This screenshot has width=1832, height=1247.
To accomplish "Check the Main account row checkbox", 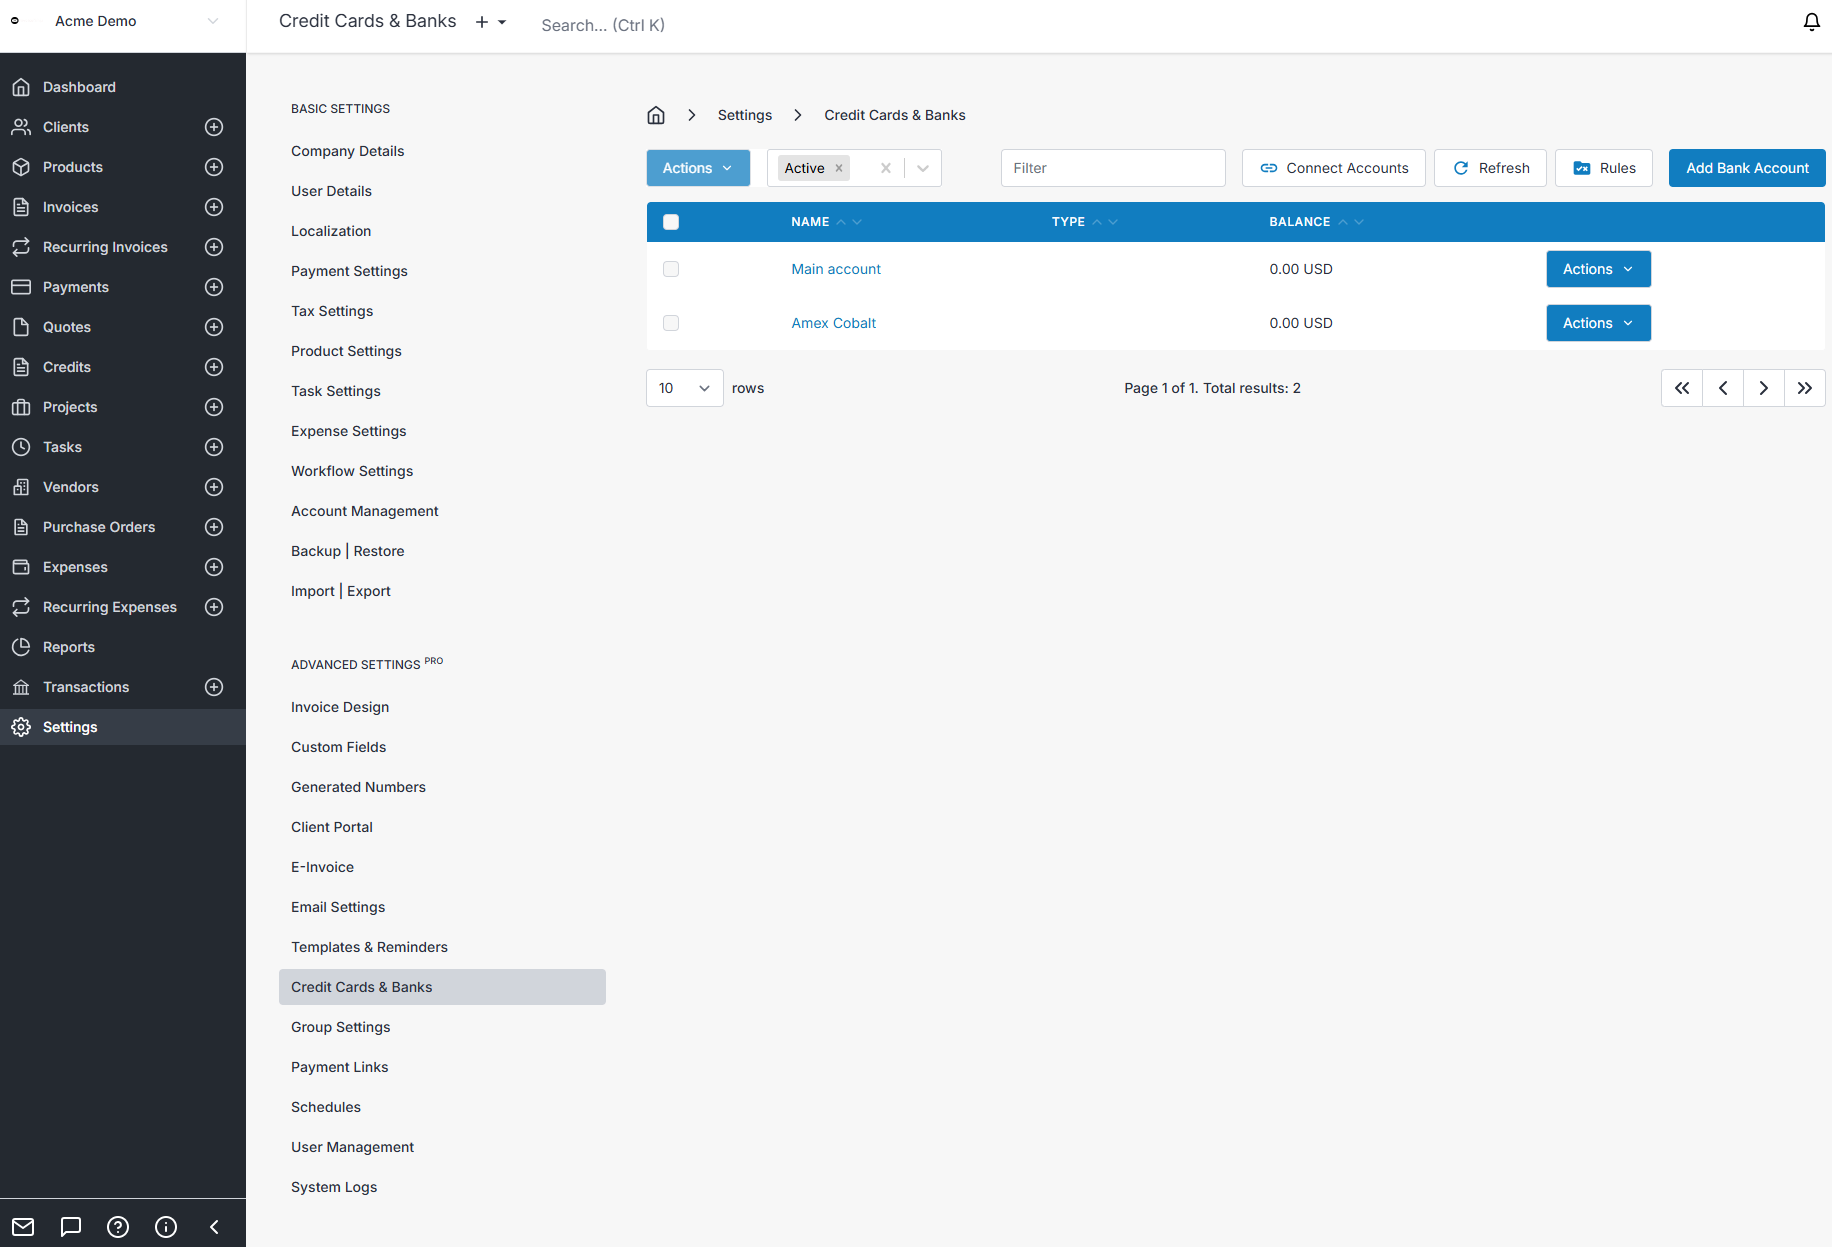I will tap(671, 269).
